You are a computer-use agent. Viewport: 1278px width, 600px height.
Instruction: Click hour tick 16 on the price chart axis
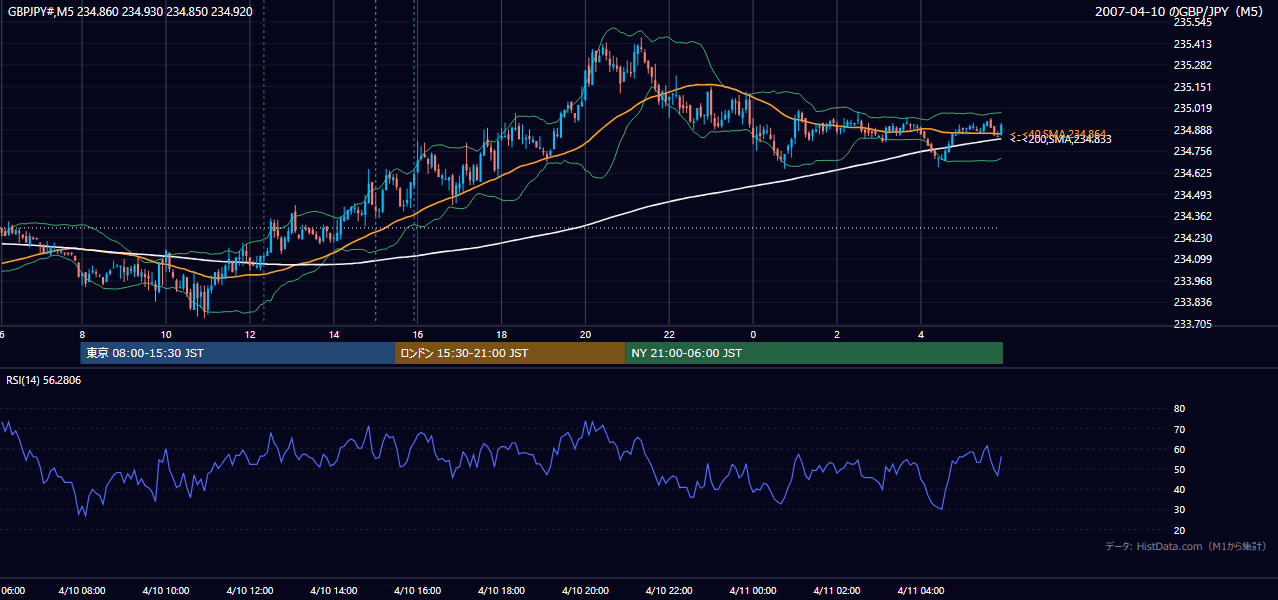tap(418, 334)
